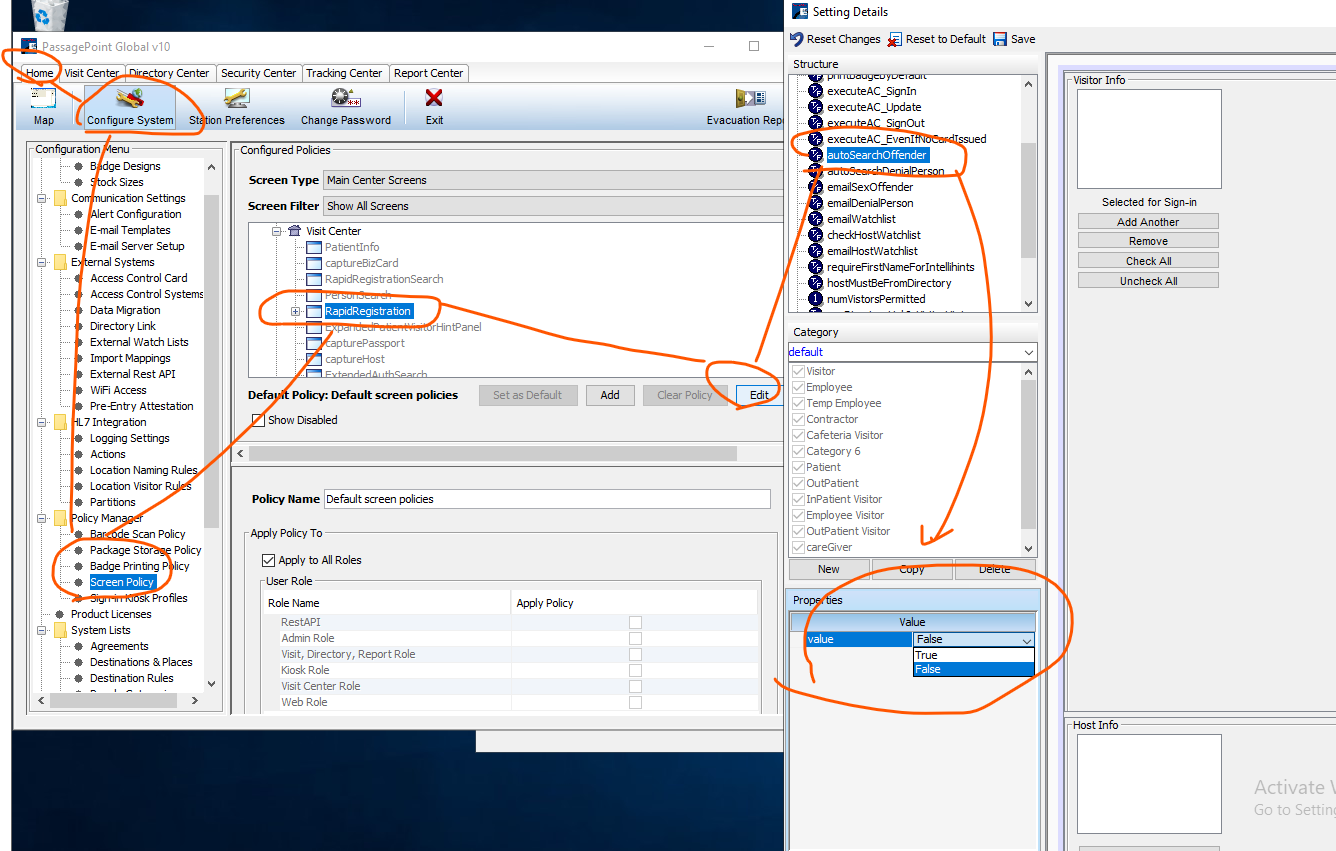Viewport: 1336px width, 851px height.
Task: Check Apply Policy for Kiosk Role
Action: [635, 670]
